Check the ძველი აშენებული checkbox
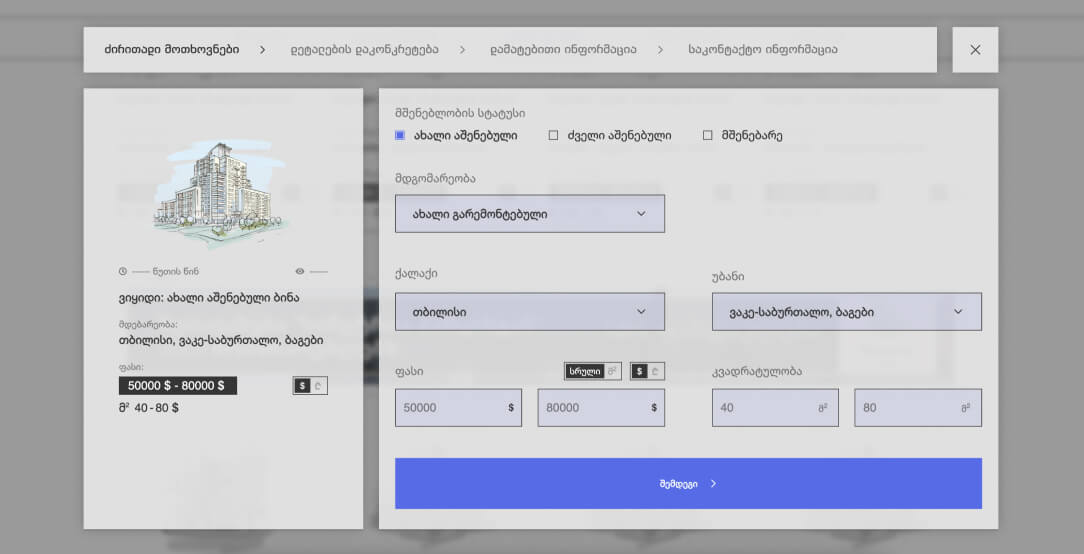This screenshot has height=554, width=1084. 553,136
